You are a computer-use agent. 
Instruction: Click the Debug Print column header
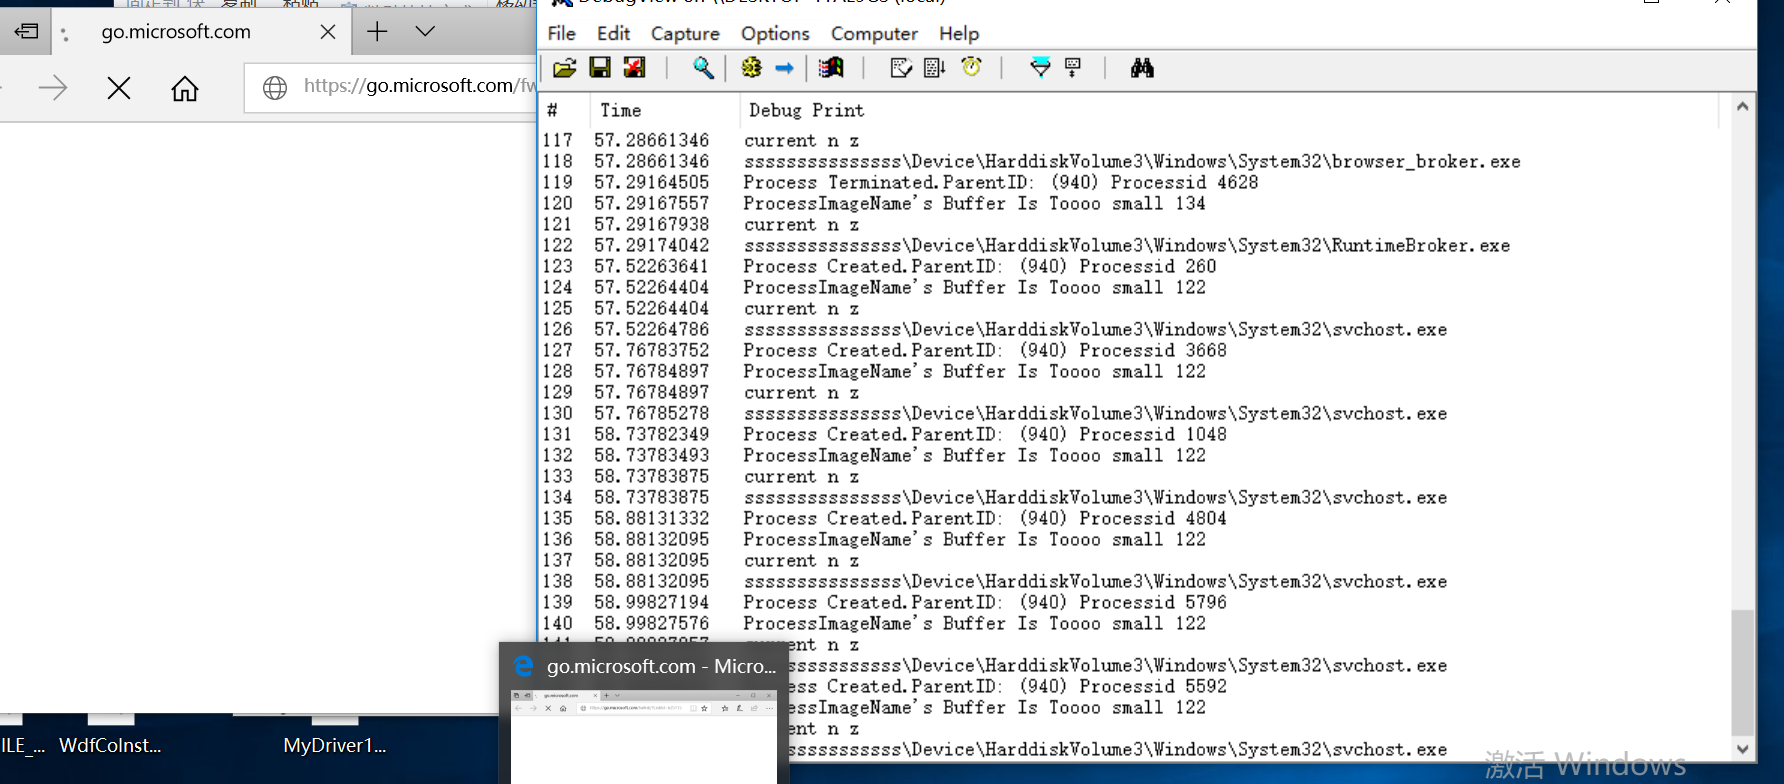(1228, 110)
